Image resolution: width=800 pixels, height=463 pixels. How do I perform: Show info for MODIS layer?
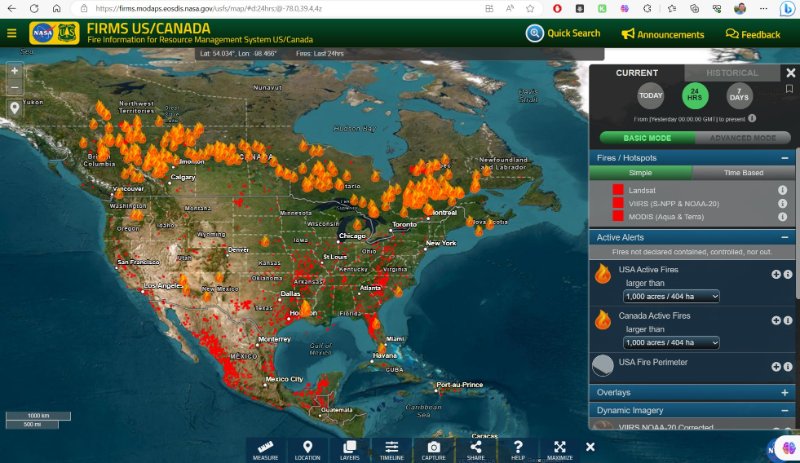pos(782,216)
